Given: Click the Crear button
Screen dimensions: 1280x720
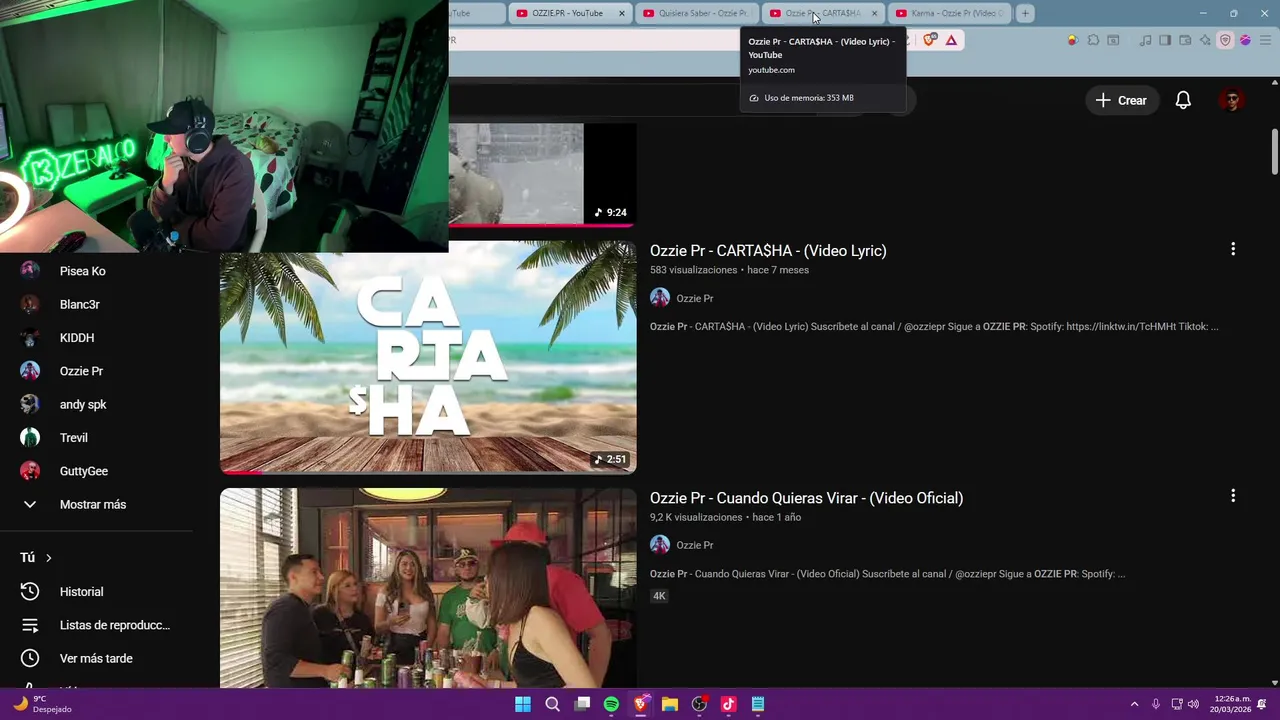Looking at the screenshot, I should point(1121,100).
